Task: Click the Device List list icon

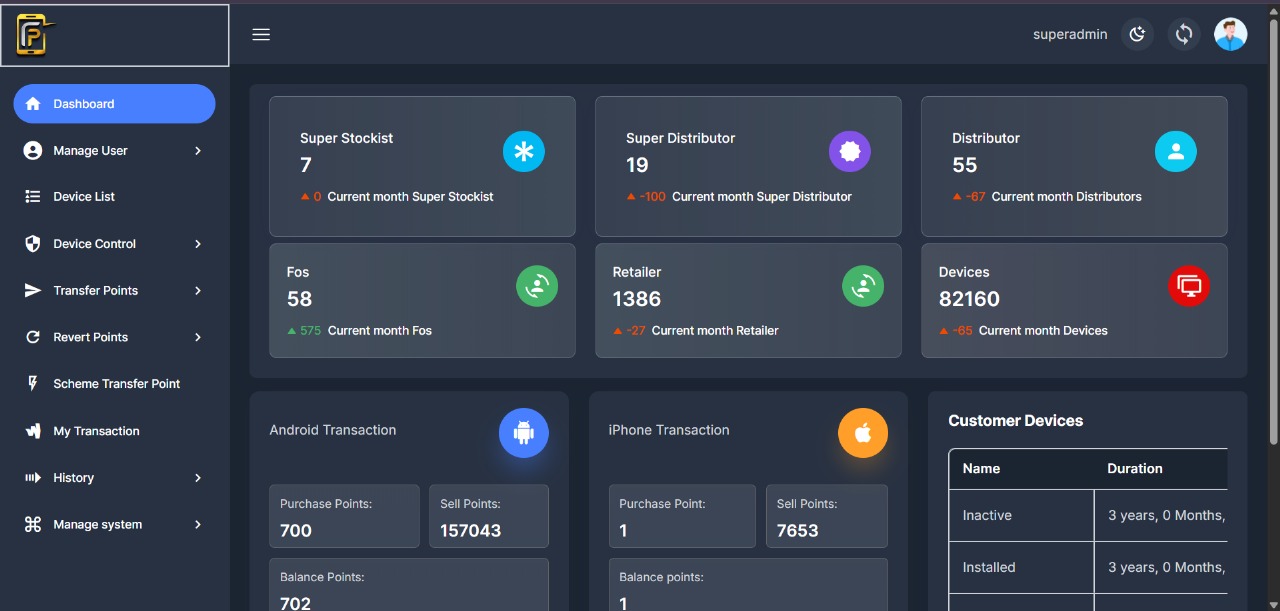Action: 33,197
